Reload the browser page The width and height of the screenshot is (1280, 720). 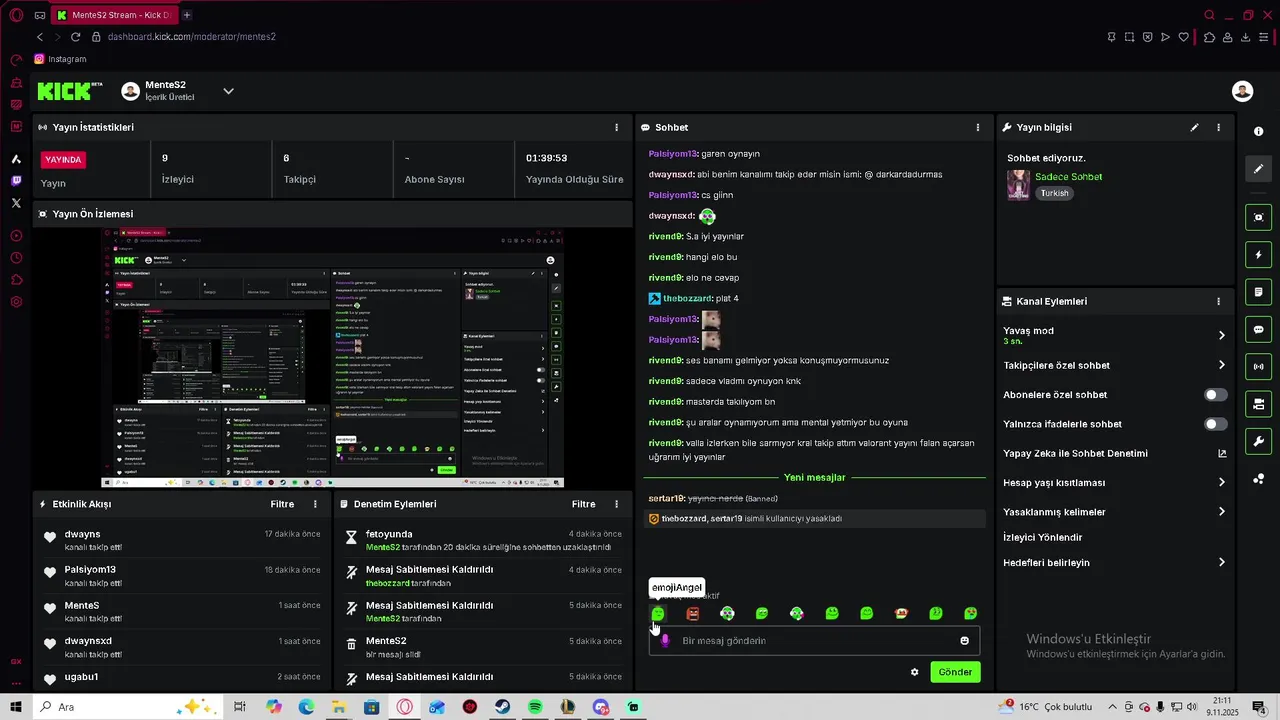pos(76,37)
